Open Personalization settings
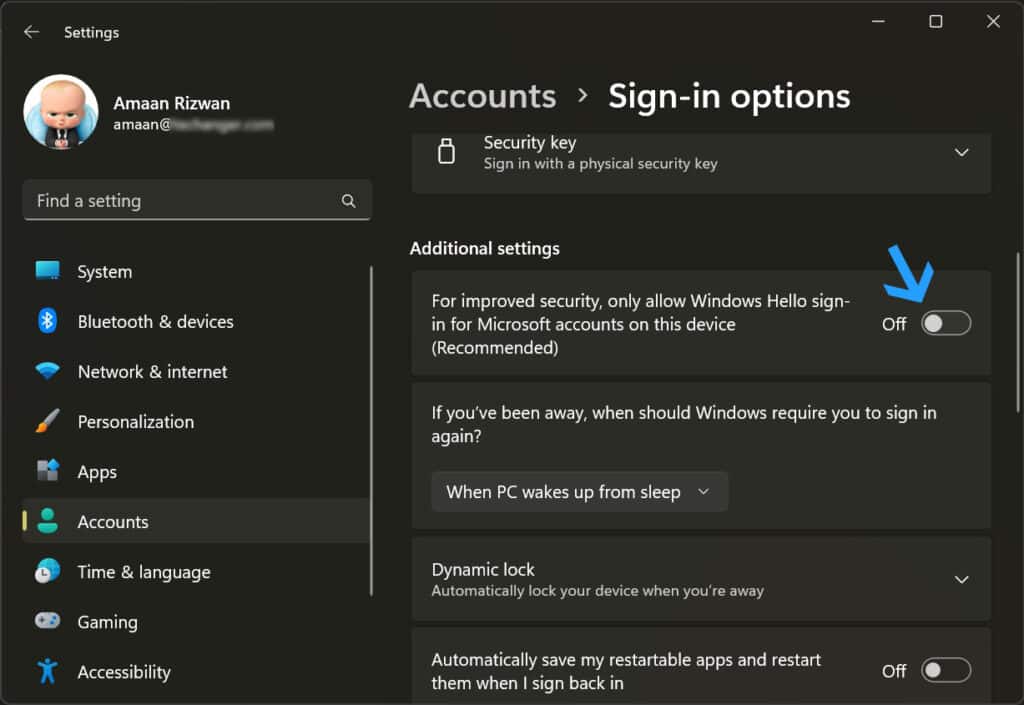This screenshot has width=1024, height=705. (x=135, y=421)
